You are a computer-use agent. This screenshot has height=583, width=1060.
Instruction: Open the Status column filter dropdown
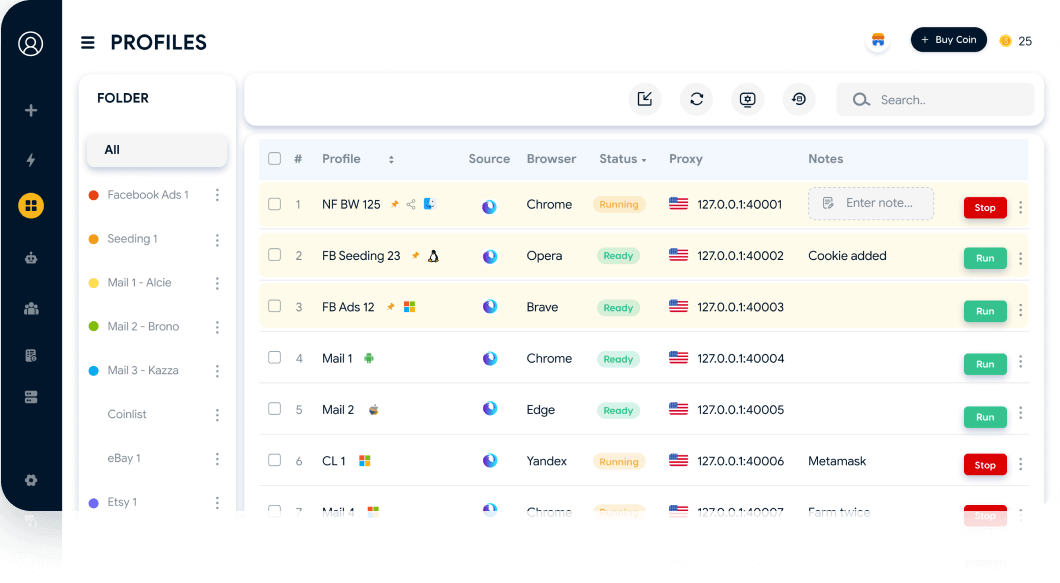(644, 160)
